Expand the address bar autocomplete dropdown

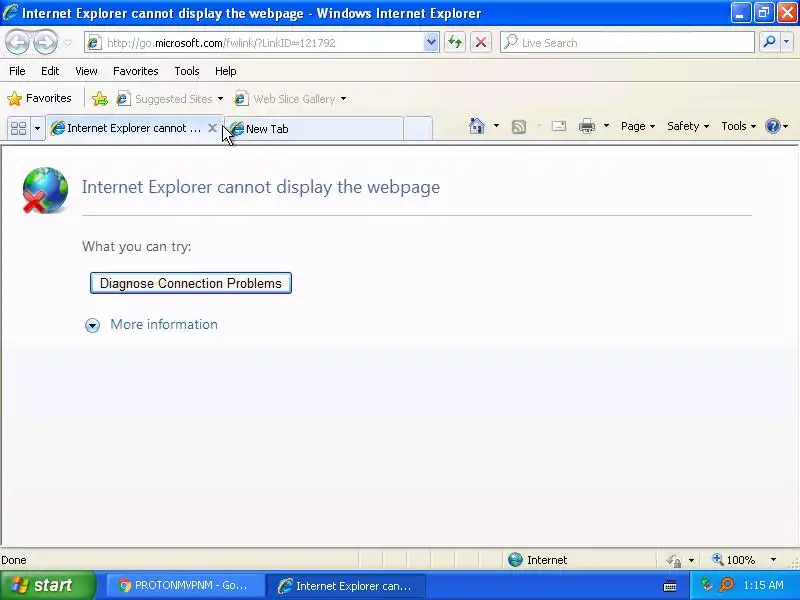coord(431,43)
